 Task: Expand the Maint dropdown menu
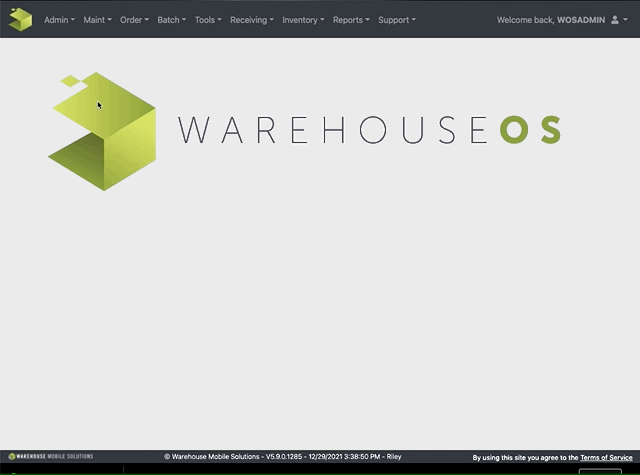[x=100, y=20]
